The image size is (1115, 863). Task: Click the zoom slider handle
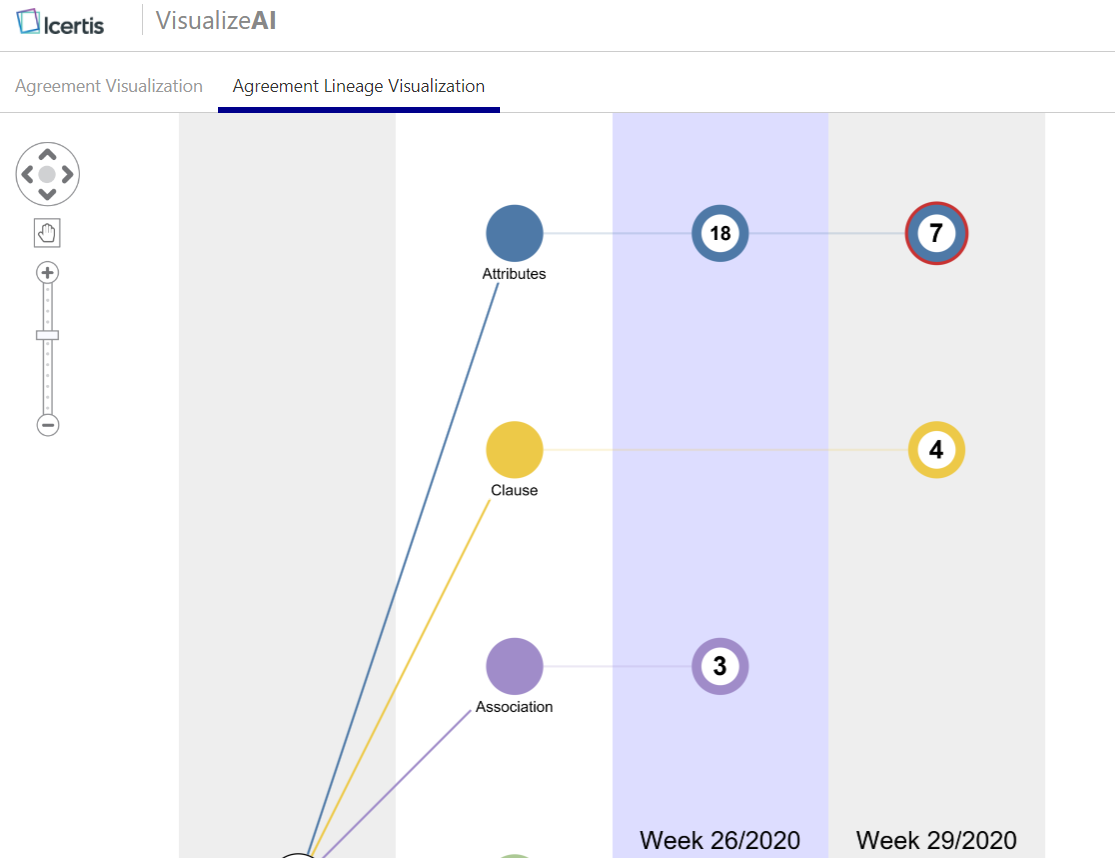pyautogui.click(x=47, y=335)
